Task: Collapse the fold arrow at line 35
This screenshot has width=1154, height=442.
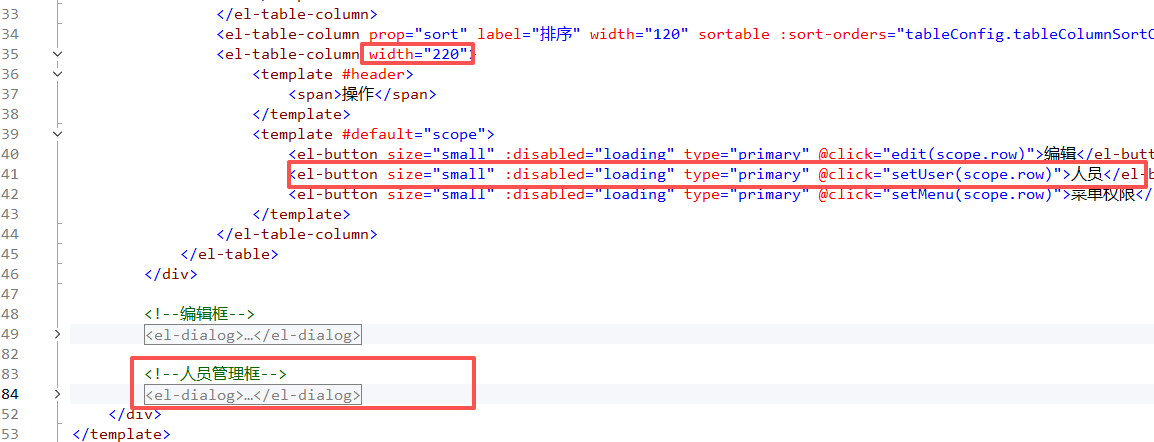Action: [x=57, y=54]
